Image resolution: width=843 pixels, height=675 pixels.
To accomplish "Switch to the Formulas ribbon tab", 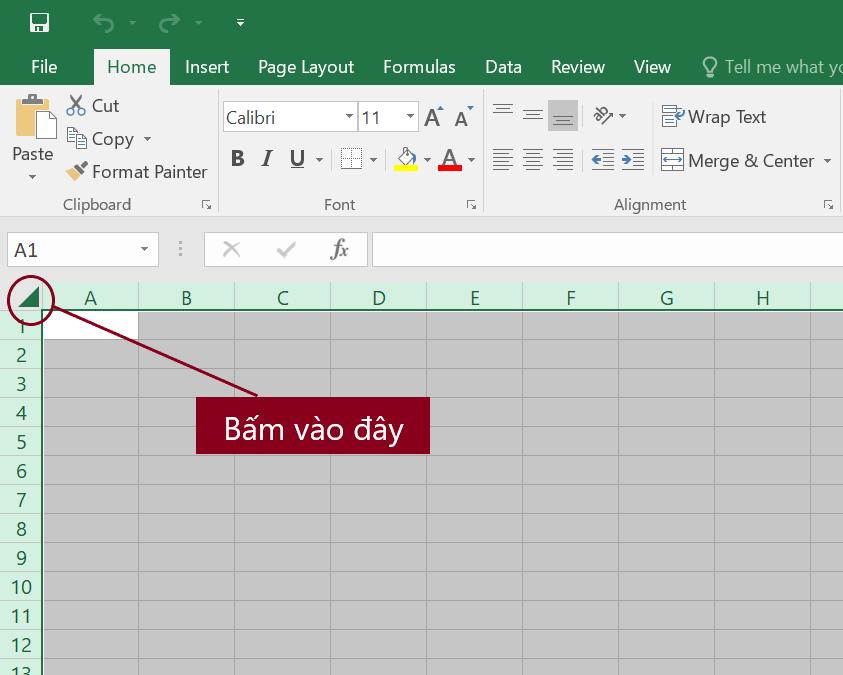I will point(419,66).
